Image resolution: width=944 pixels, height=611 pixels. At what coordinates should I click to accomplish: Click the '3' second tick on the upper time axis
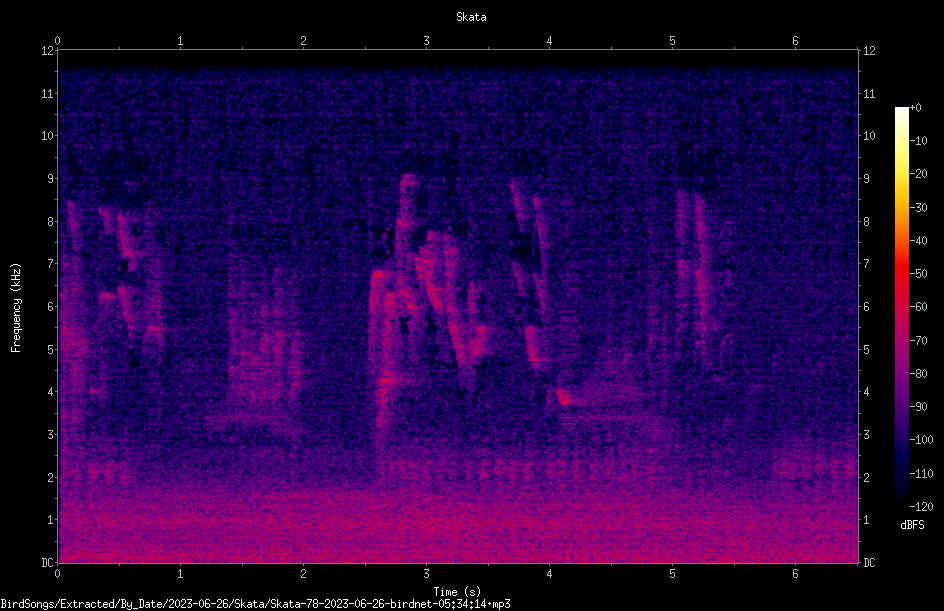(x=426, y=41)
